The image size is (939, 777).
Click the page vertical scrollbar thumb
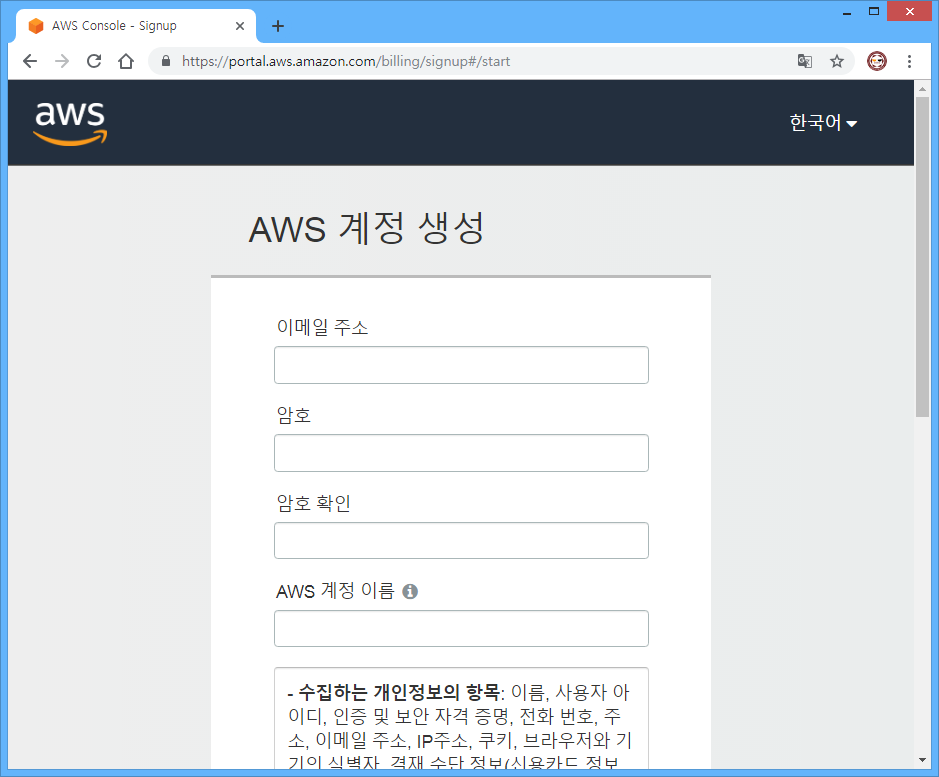click(922, 256)
